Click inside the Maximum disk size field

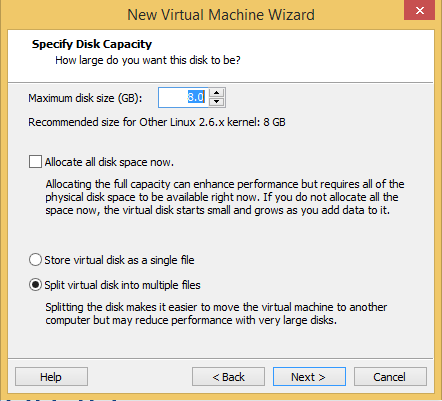coord(183,97)
